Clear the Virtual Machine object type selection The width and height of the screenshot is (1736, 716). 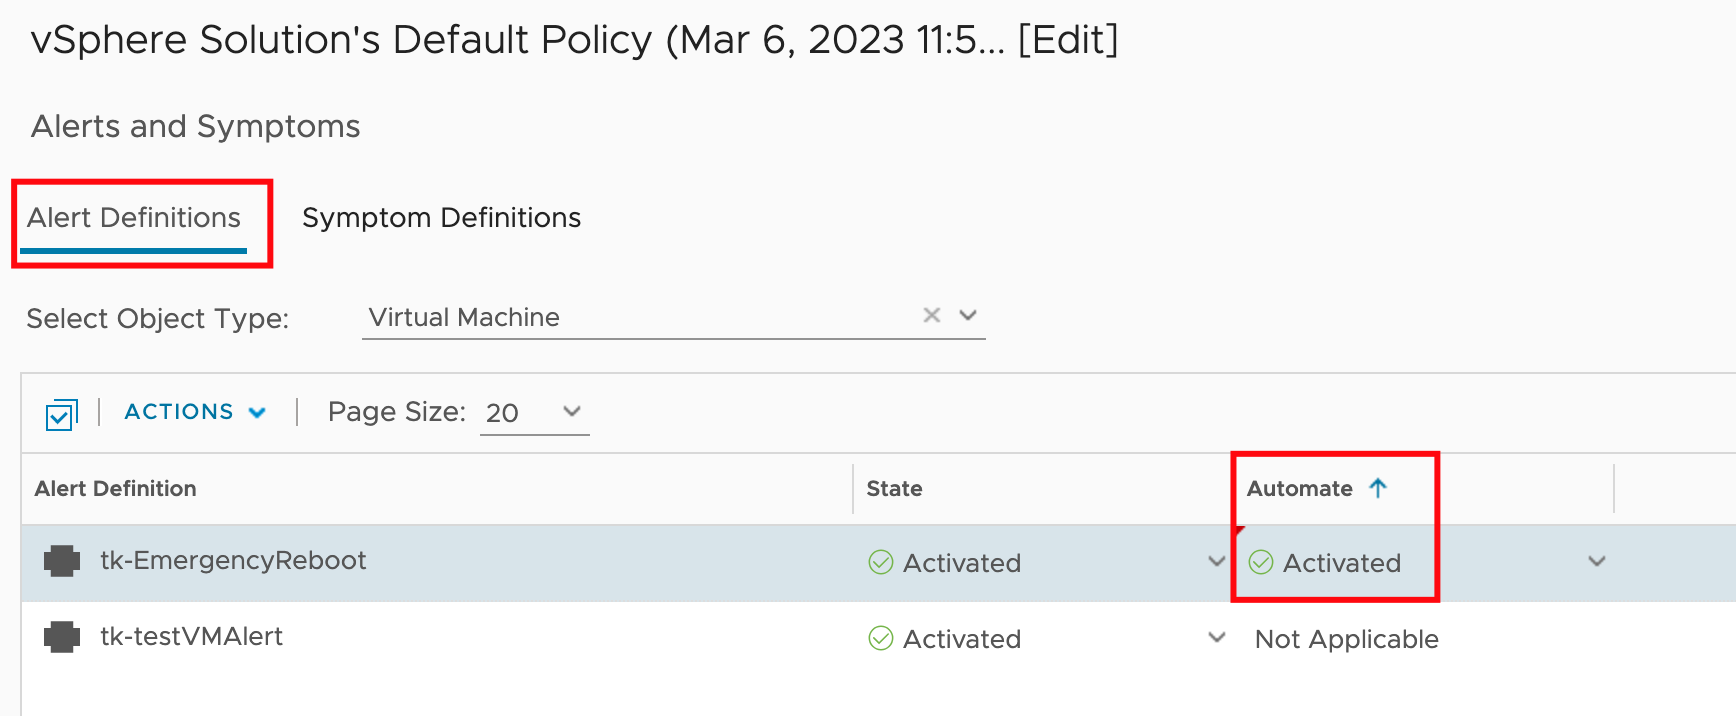[x=932, y=315]
